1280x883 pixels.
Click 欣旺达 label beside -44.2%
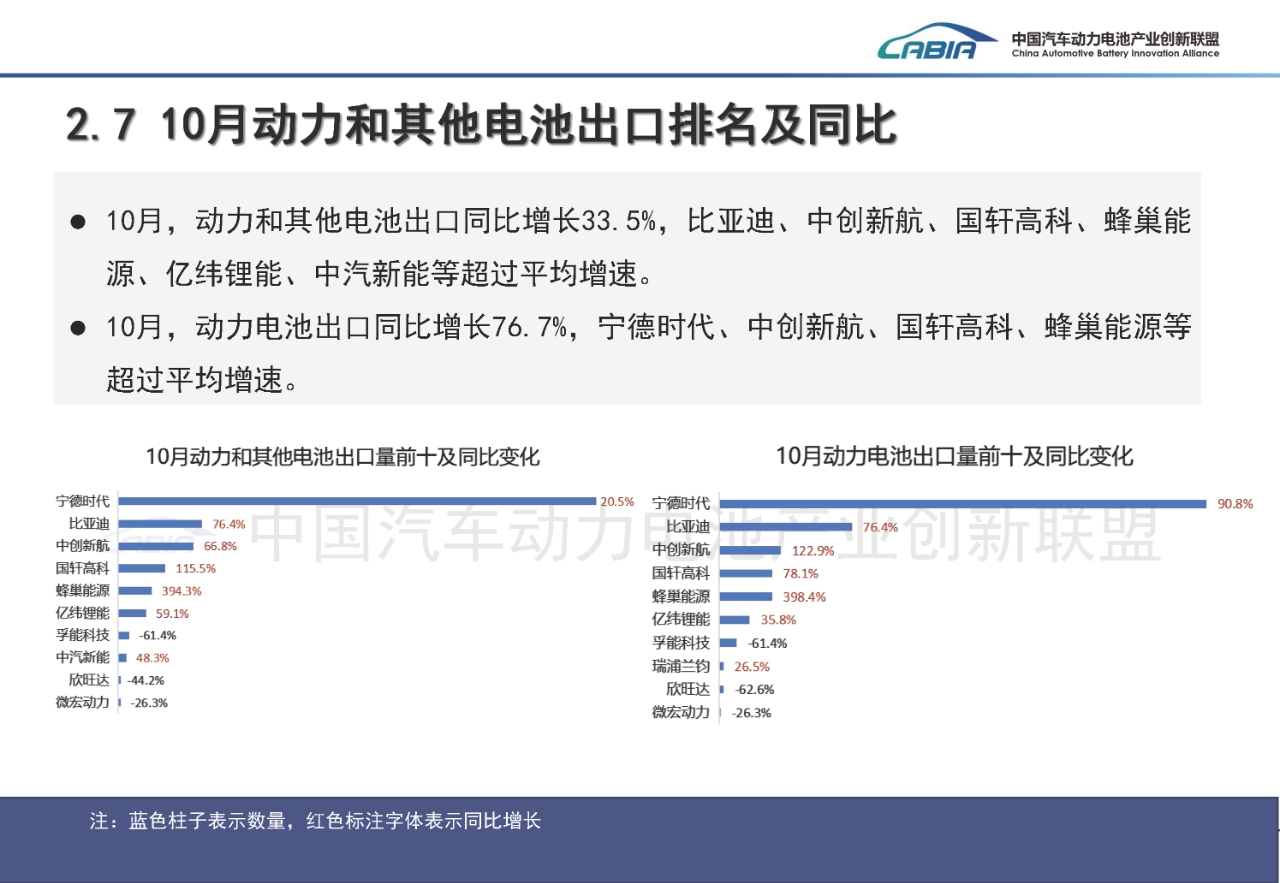pyautogui.click(x=89, y=680)
